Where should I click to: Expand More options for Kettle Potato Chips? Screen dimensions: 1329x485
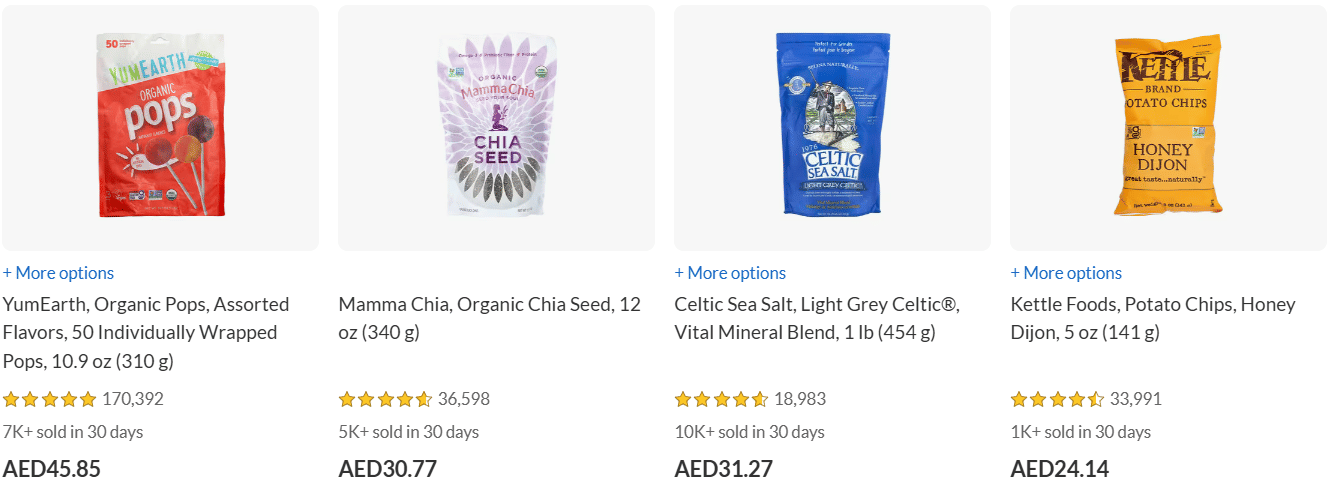[x=1066, y=273]
